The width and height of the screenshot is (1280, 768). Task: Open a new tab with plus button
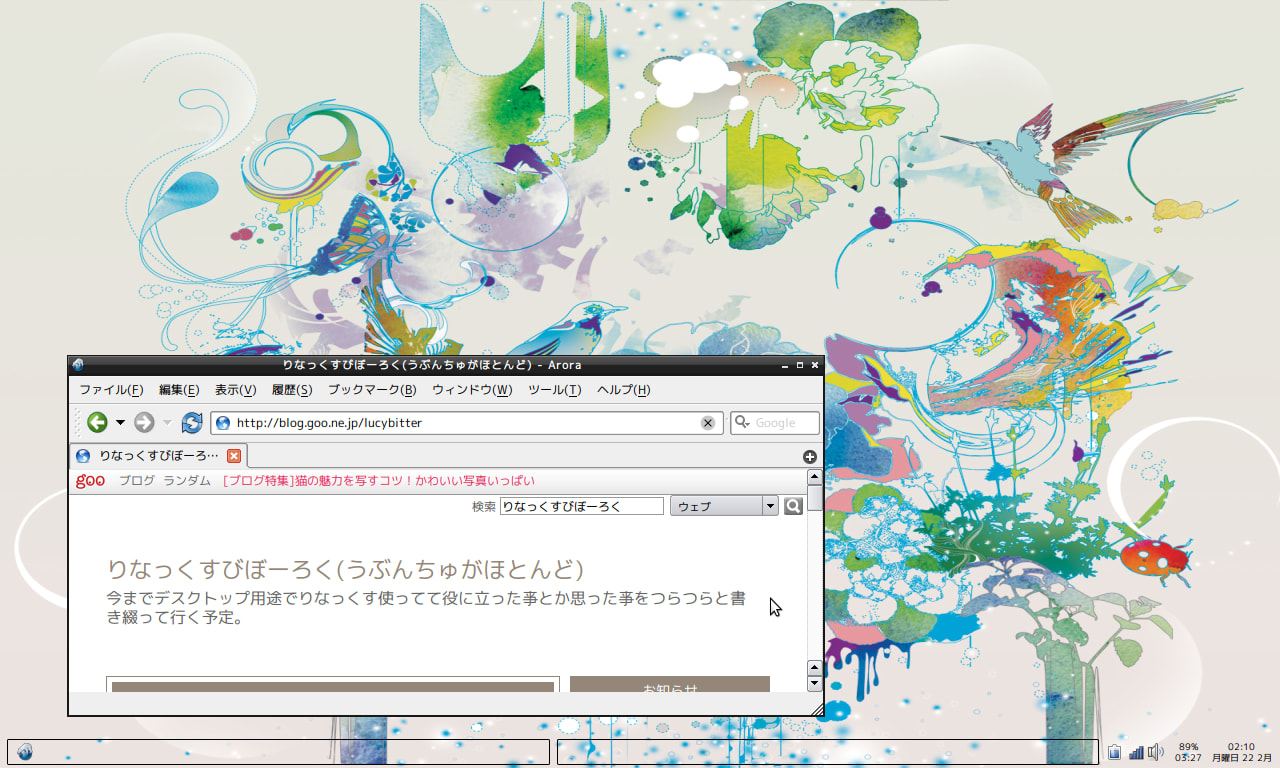(810, 457)
